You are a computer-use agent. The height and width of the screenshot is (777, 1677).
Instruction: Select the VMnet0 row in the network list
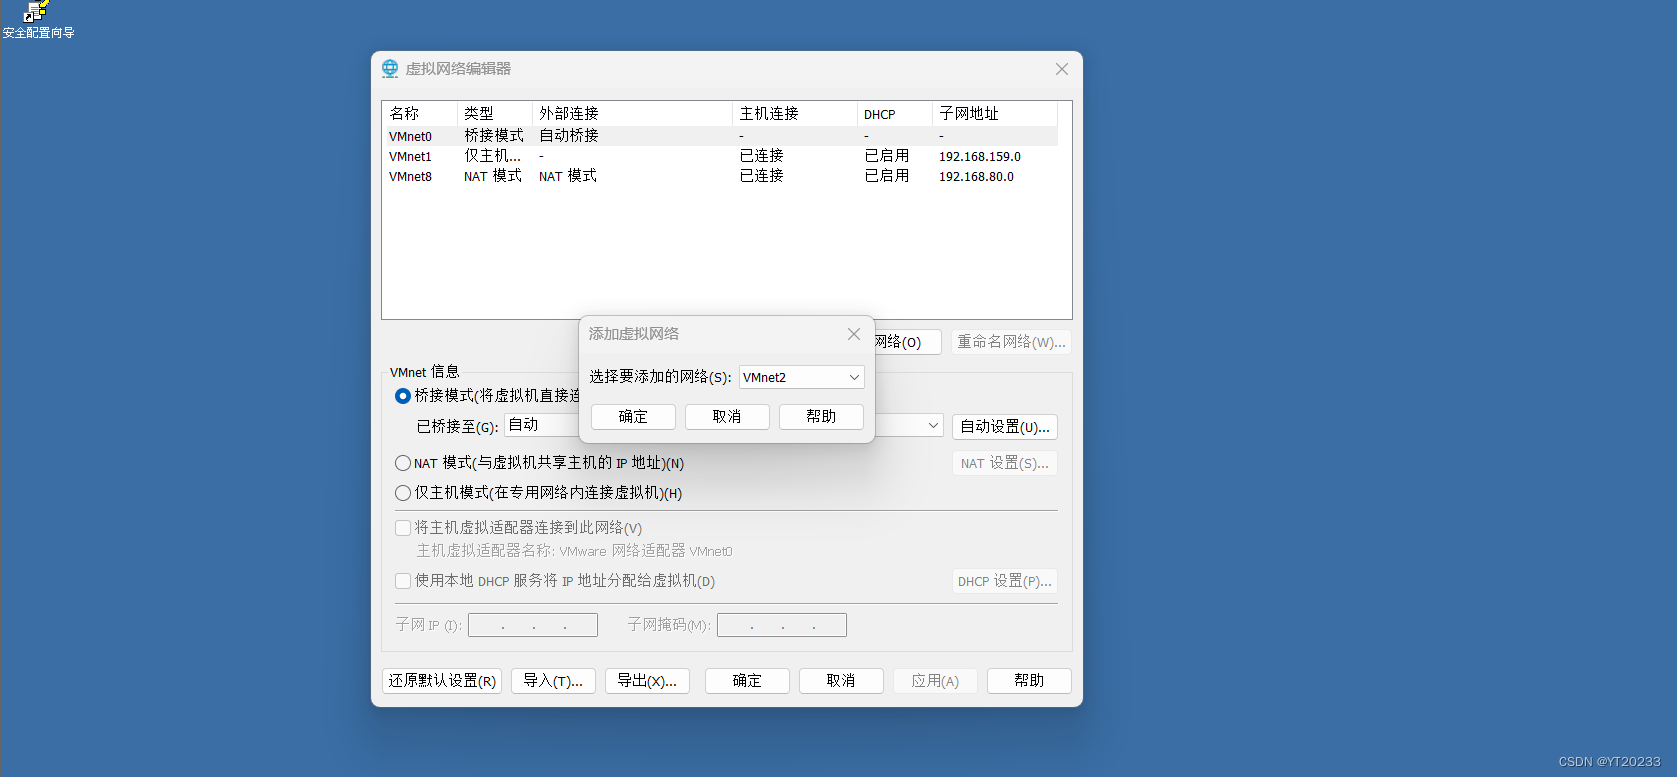pos(720,136)
